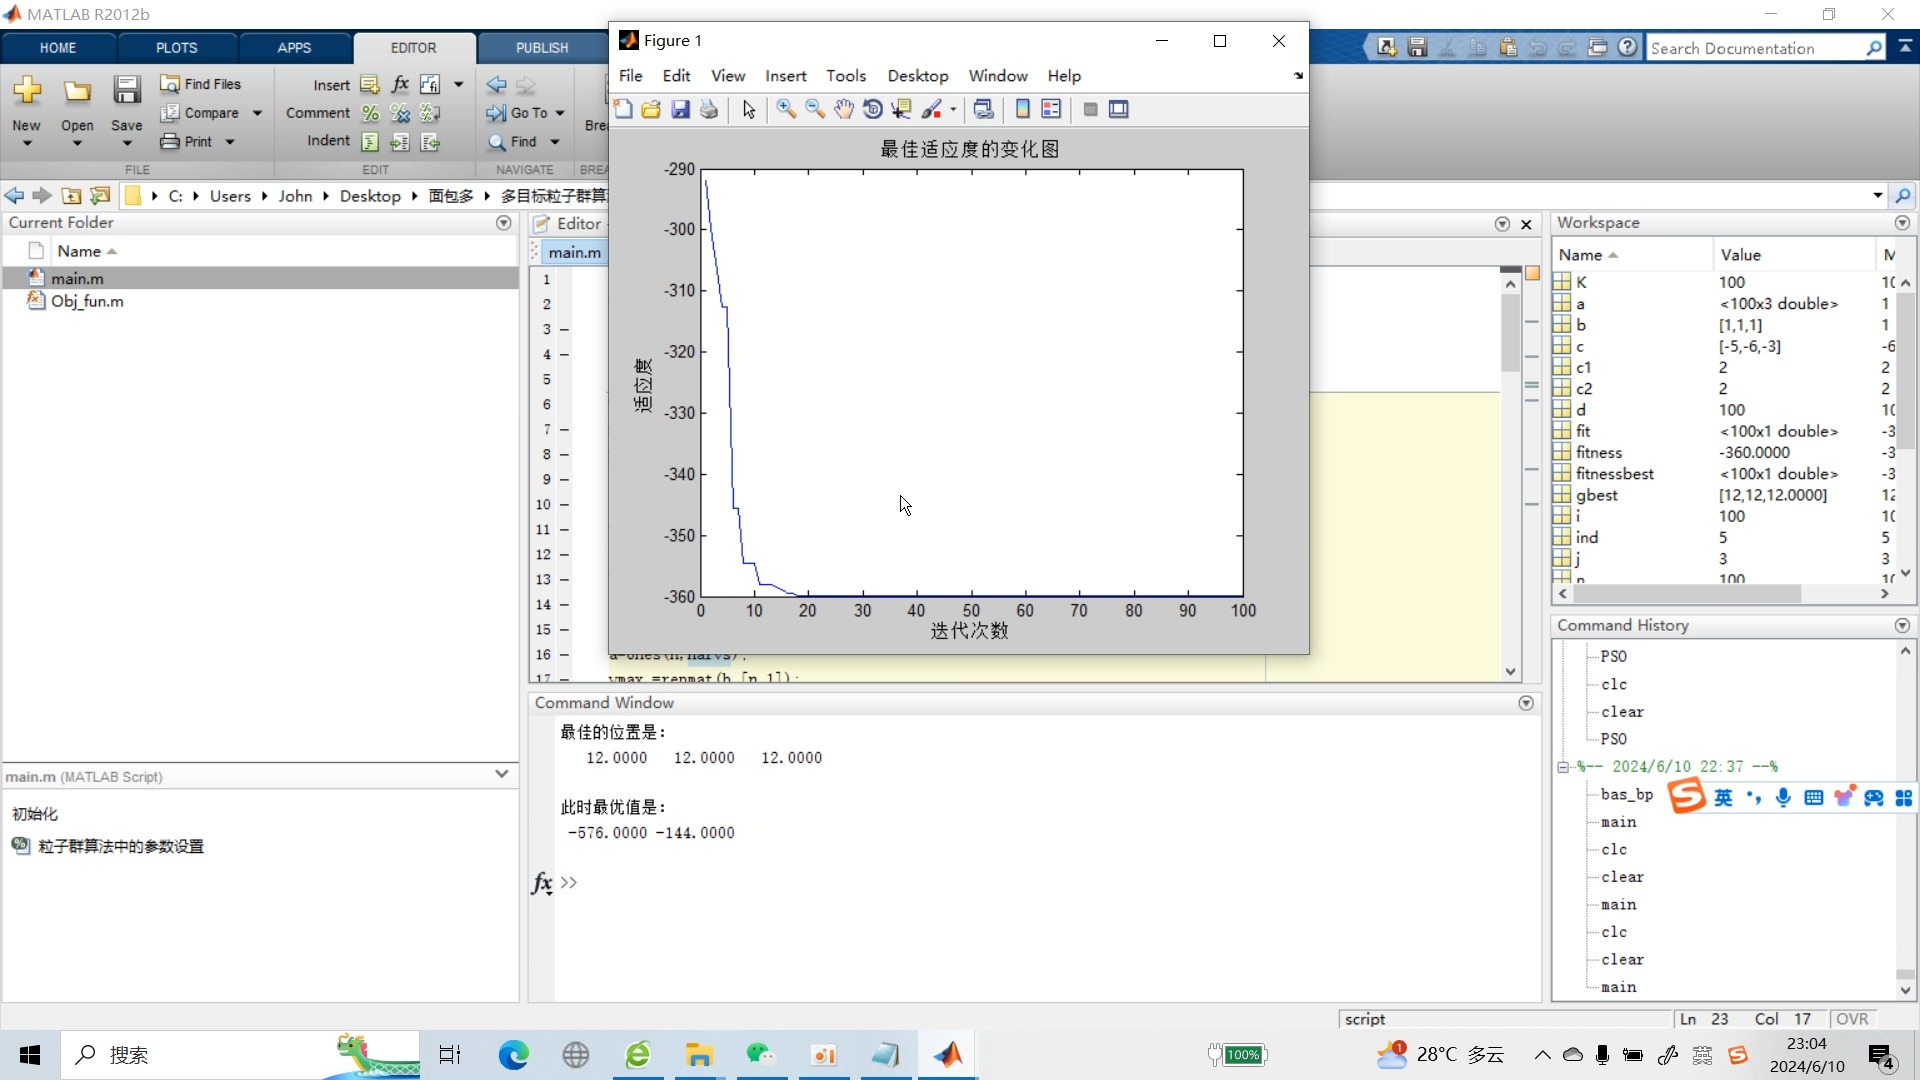Click the Find Files button

click(x=201, y=84)
